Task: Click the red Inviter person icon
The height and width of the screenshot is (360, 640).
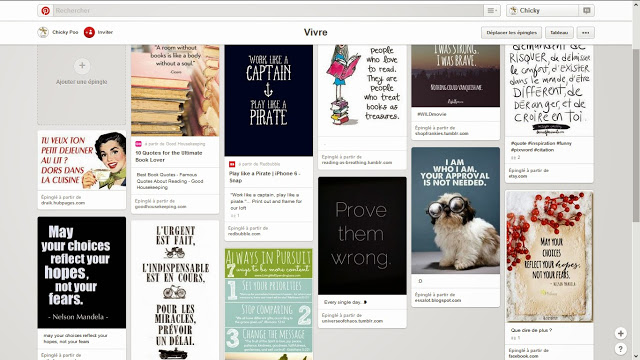Action: pos(89,32)
